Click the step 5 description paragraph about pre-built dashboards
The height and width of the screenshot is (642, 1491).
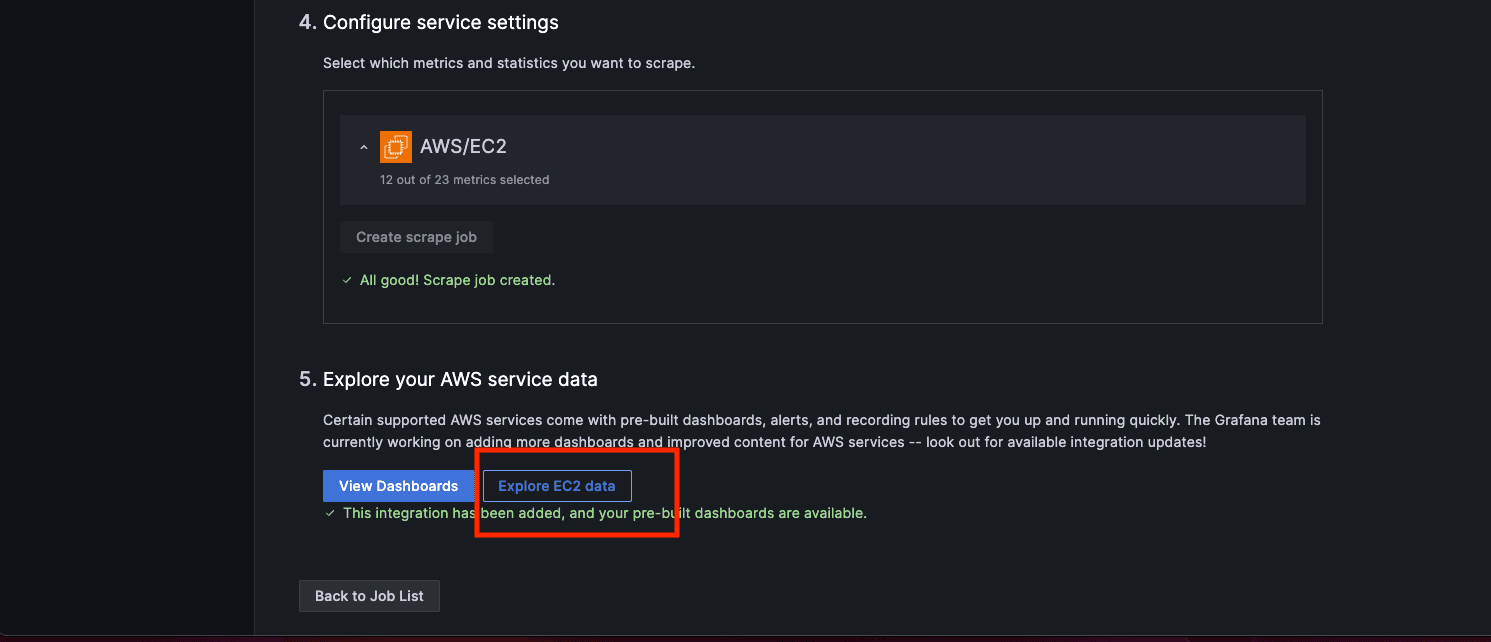(820, 430)
